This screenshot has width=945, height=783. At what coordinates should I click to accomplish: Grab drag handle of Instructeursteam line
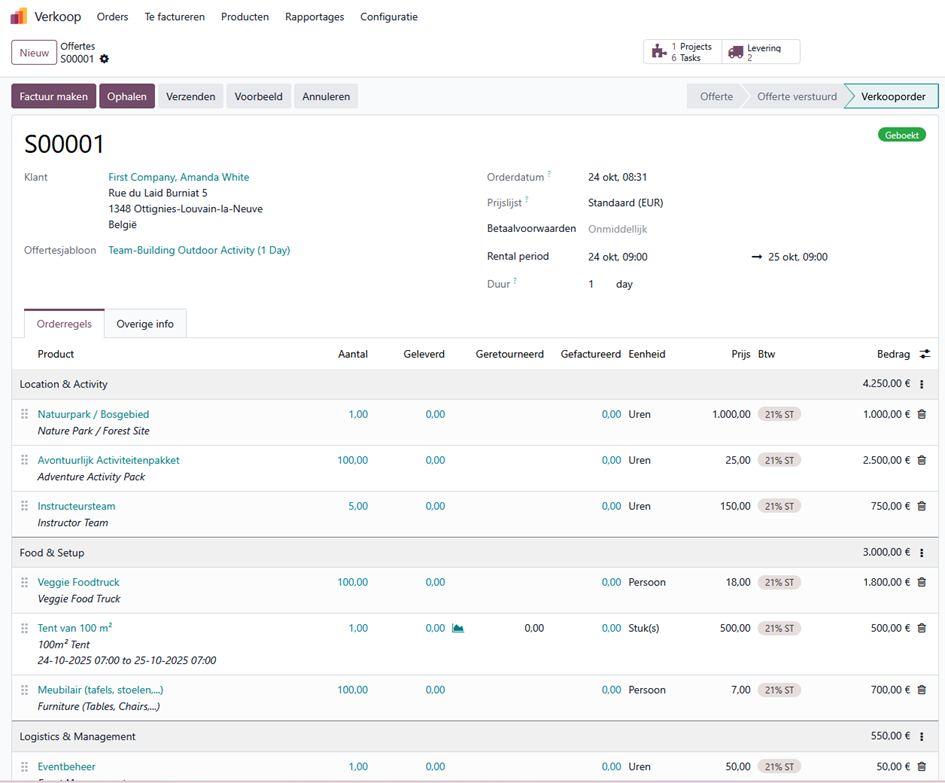point(25,506)
